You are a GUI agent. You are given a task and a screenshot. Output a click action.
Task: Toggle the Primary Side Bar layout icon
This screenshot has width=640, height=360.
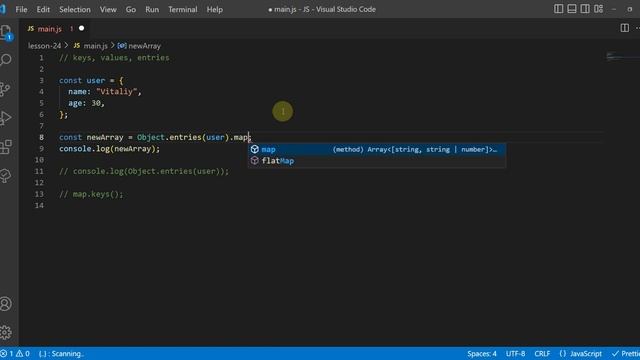pyautogui.click(x=558, y=9)
